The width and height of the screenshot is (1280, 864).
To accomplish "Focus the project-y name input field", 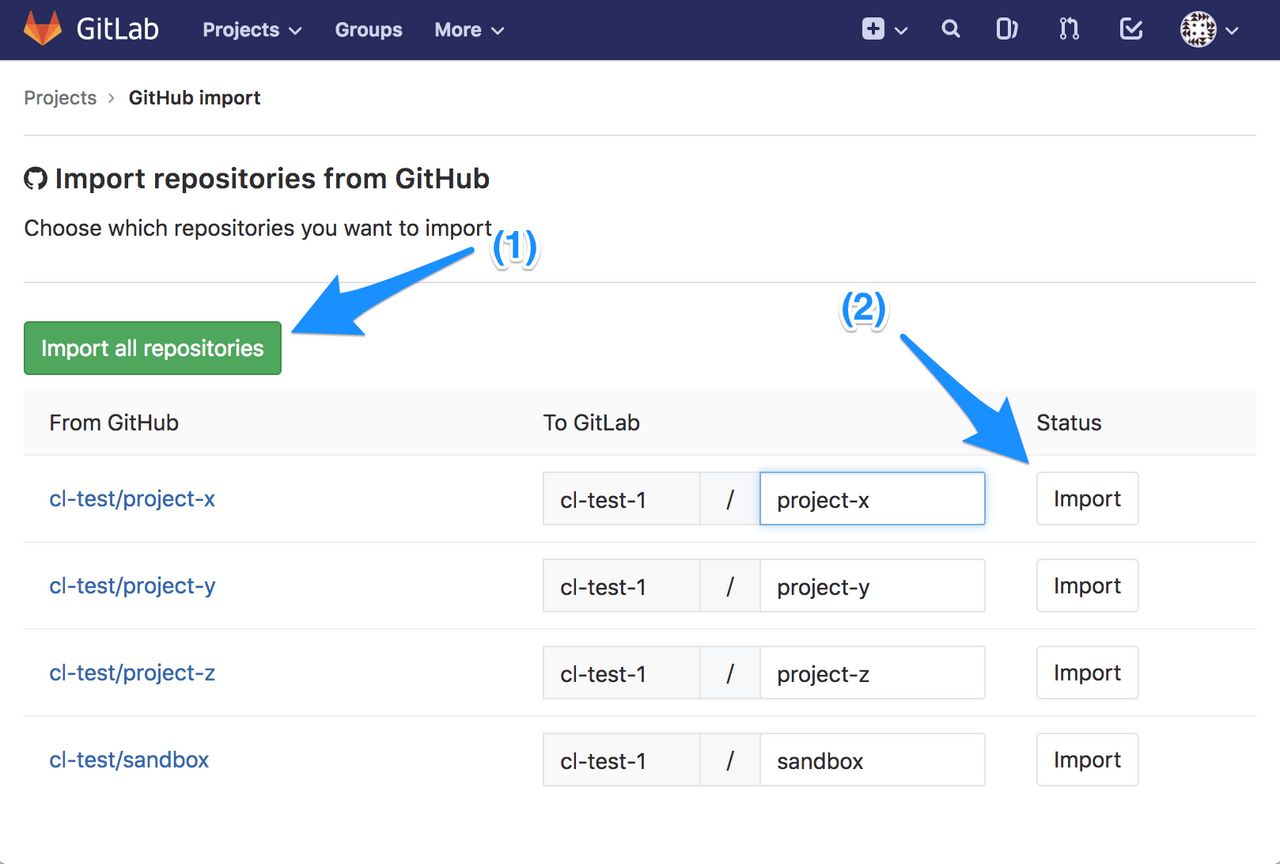I will click(x=872, y=586).
